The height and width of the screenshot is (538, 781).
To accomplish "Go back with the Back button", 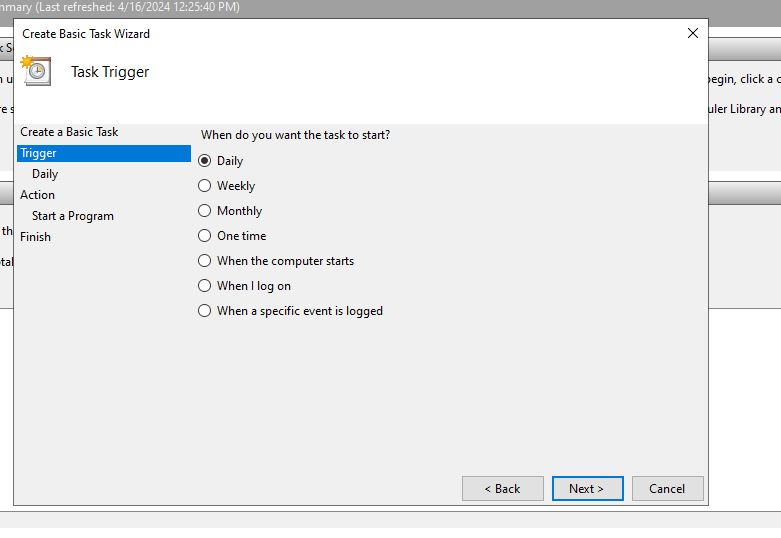I will (503, 489).
